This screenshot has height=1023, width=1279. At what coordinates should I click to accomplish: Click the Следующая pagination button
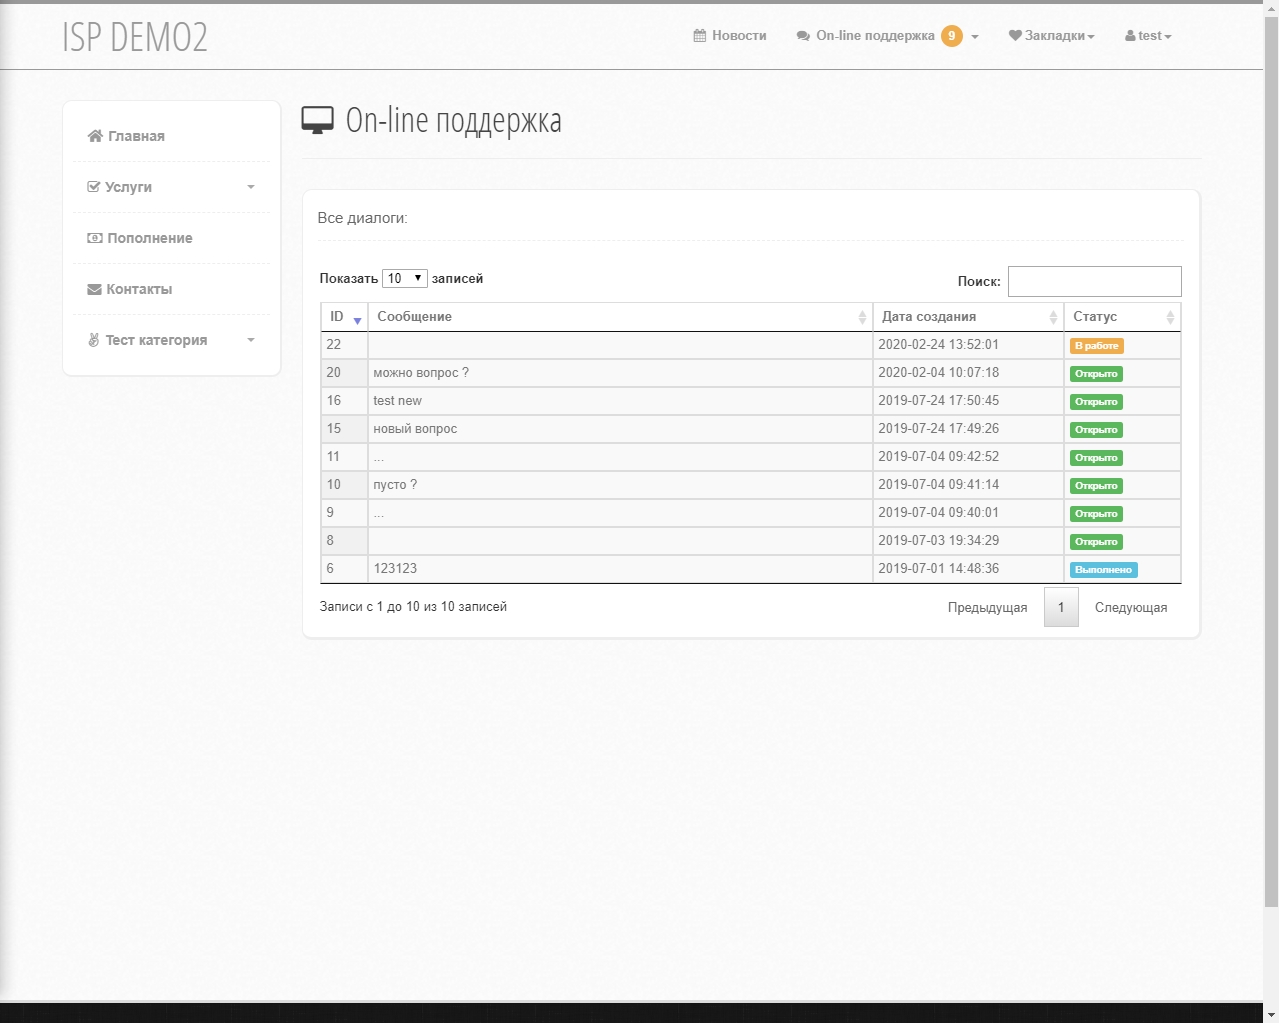1130,607
